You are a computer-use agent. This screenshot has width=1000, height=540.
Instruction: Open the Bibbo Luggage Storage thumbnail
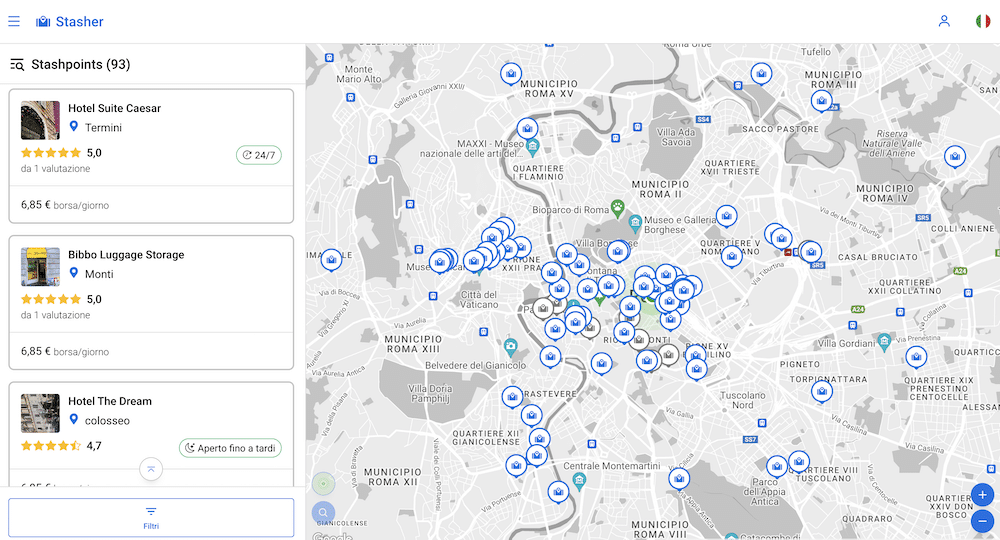click(40, 266)
